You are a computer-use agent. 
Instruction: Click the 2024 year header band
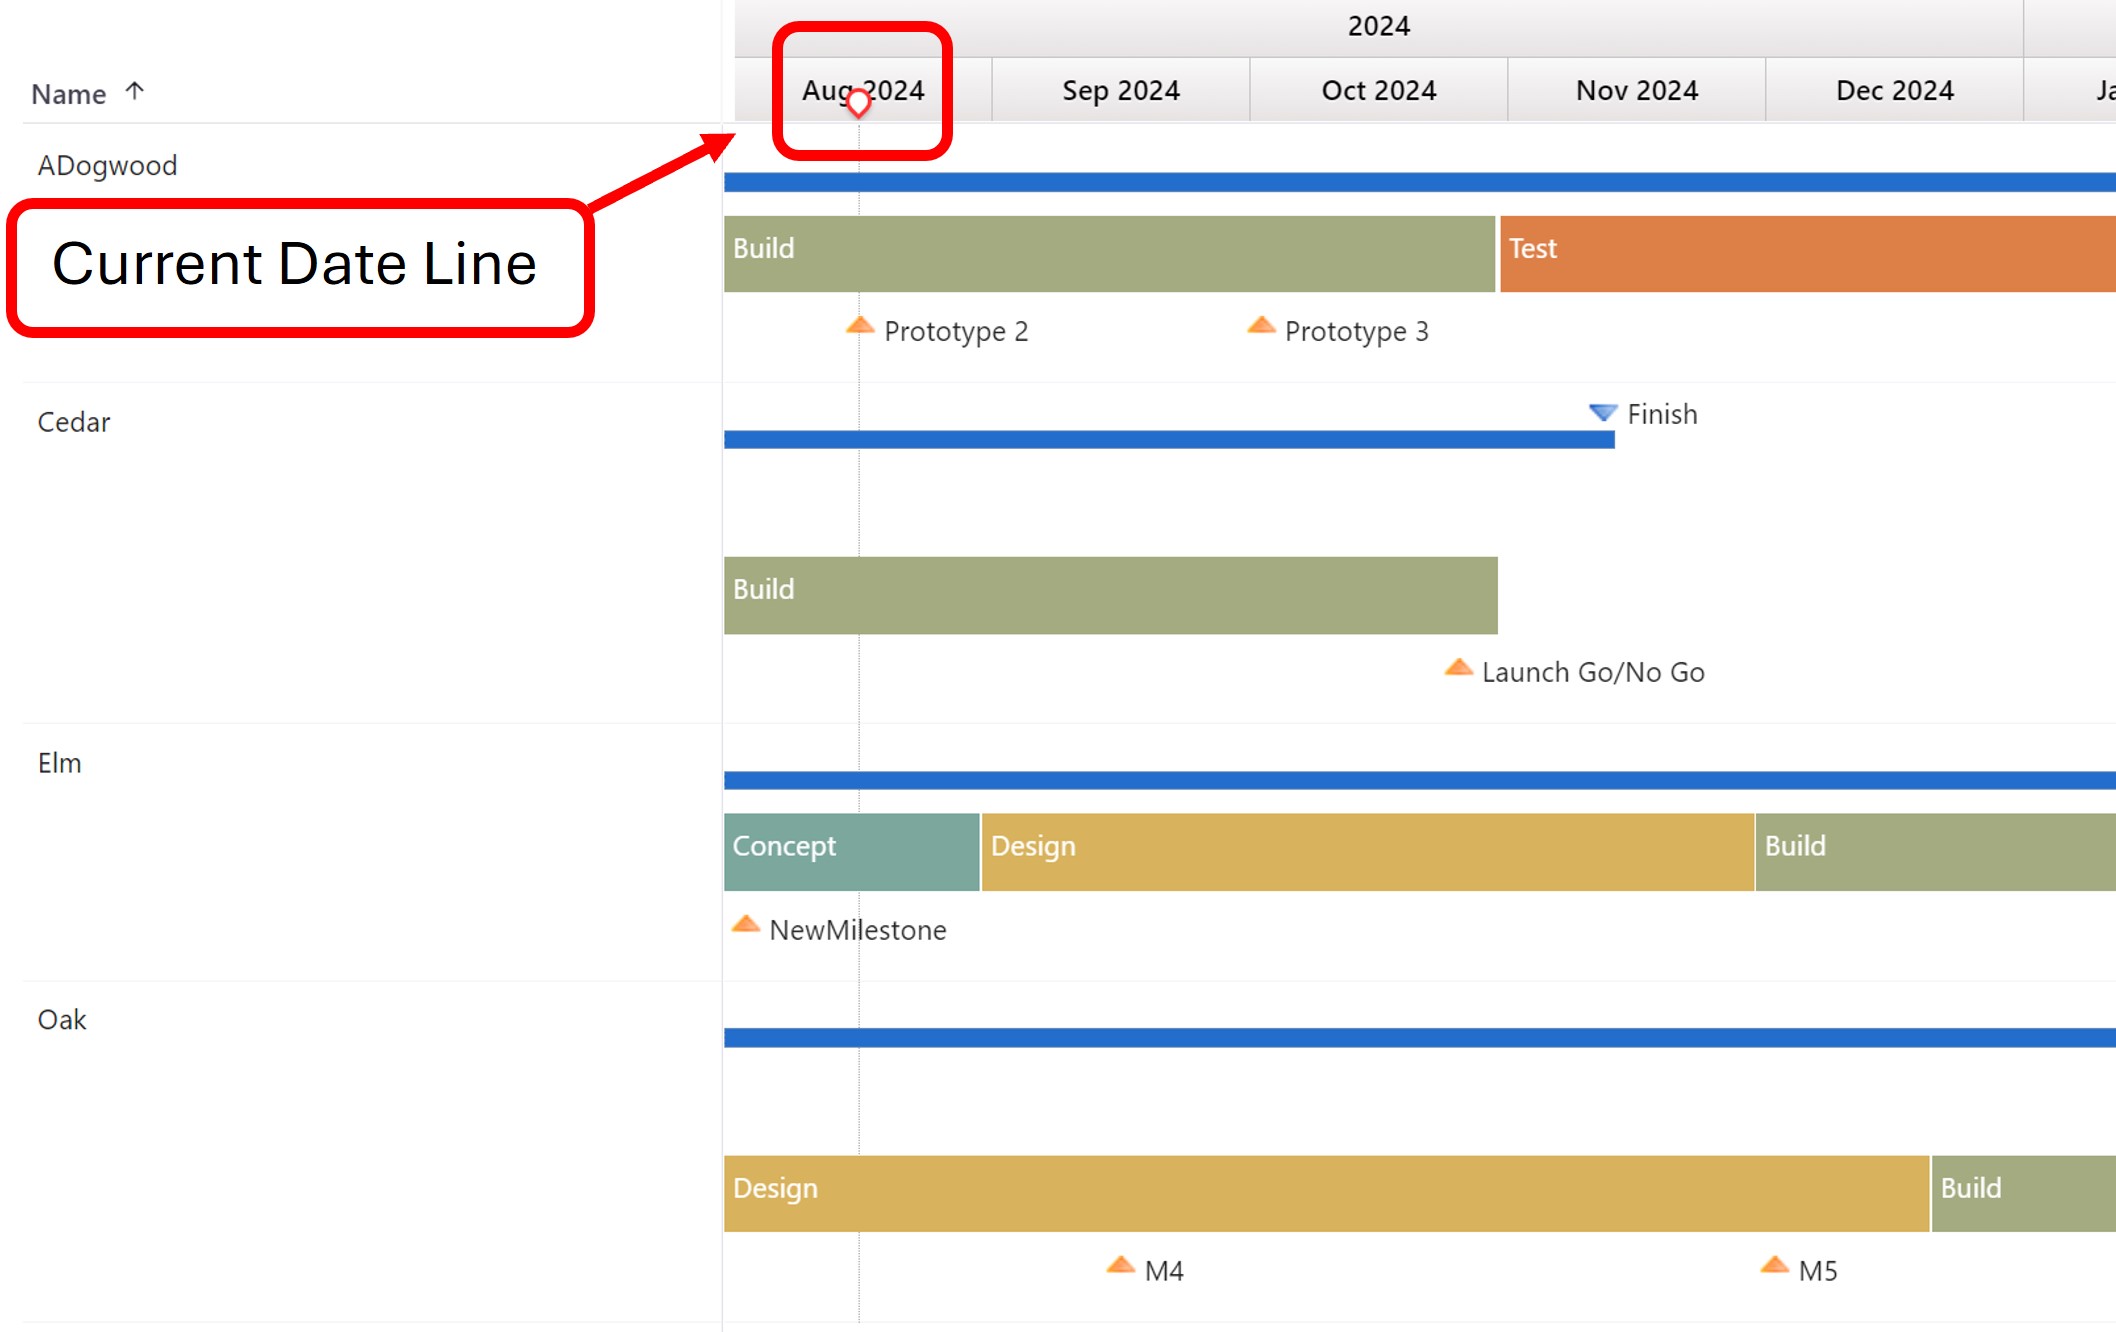(1380, 25)
